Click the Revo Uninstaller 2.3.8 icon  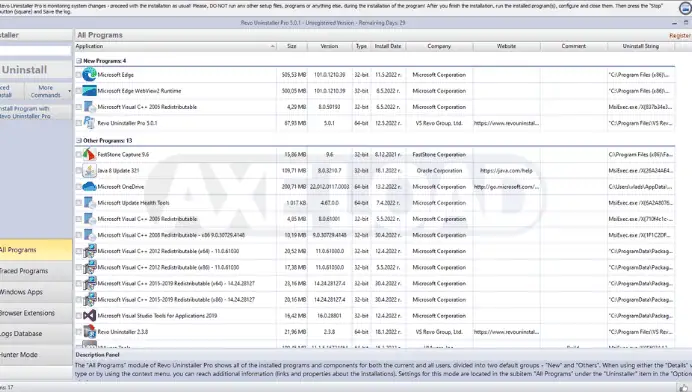[90, 332]
